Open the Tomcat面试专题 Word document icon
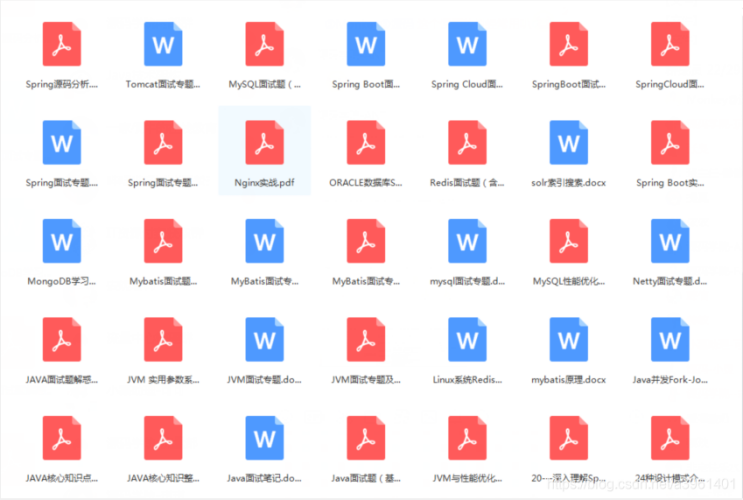This screenshot has height=500, width=743. [x=163, y=44]
